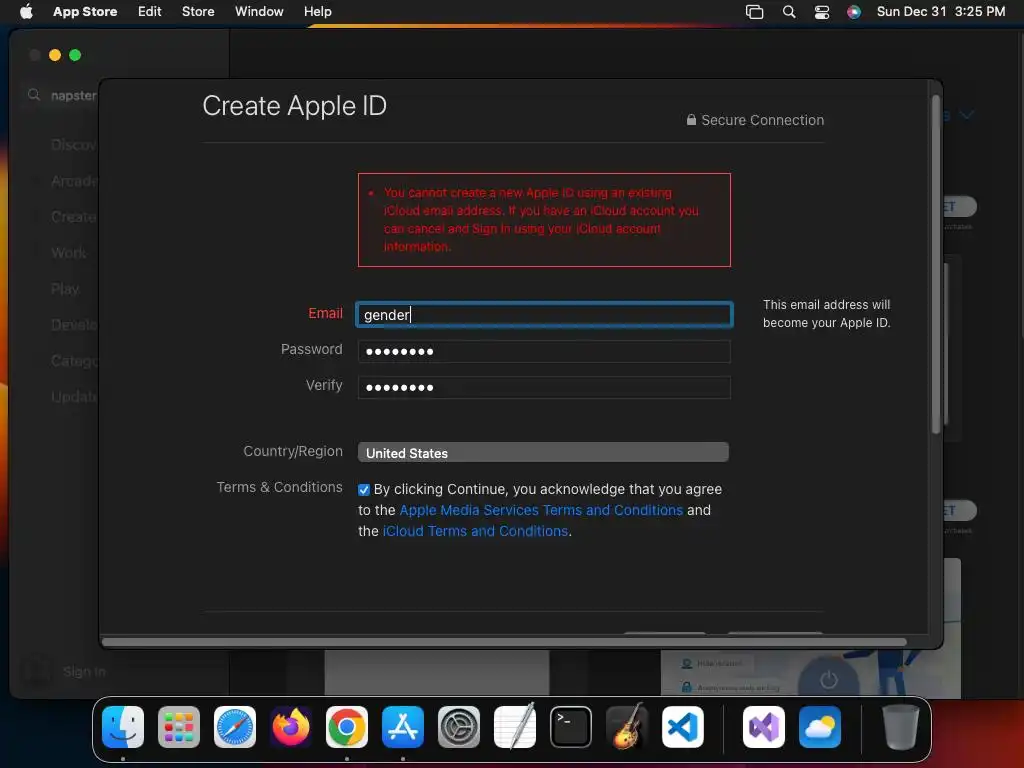
Task: Click the horizontal scrollbar of the dialog
Action: point(504,642)
